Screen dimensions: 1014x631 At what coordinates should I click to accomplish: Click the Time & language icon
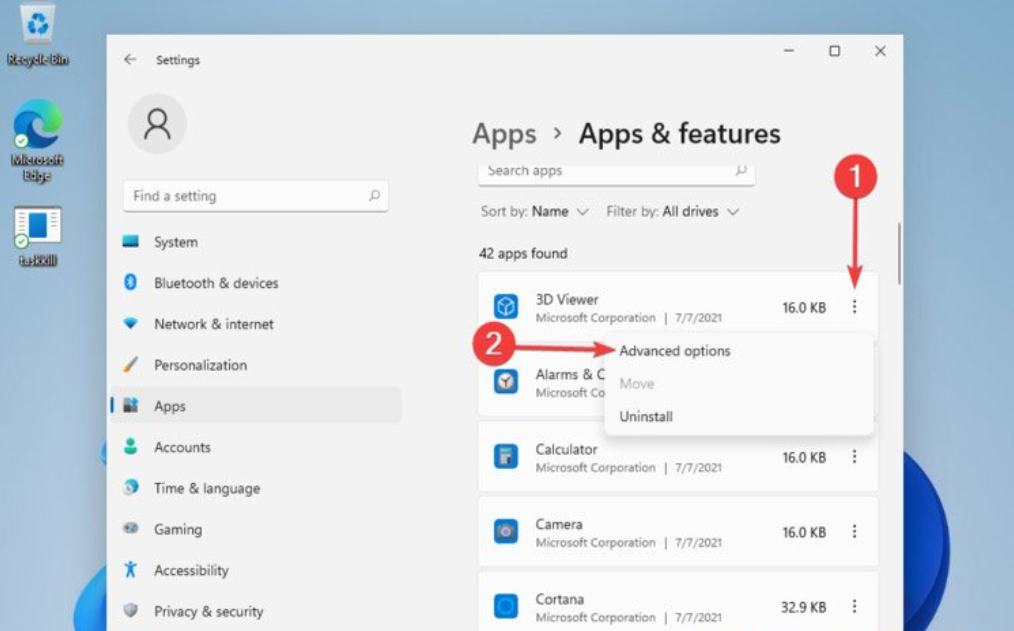(x=131, y=488)
